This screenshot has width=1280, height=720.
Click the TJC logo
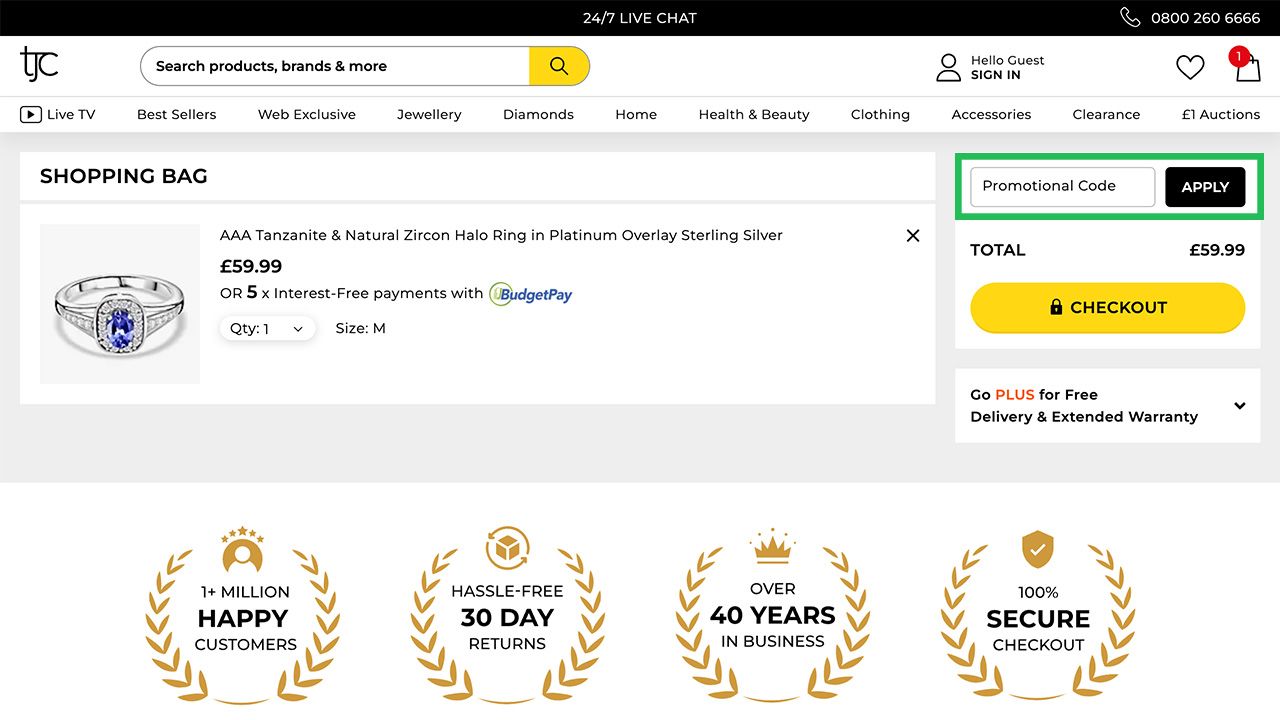coord(39,64)
